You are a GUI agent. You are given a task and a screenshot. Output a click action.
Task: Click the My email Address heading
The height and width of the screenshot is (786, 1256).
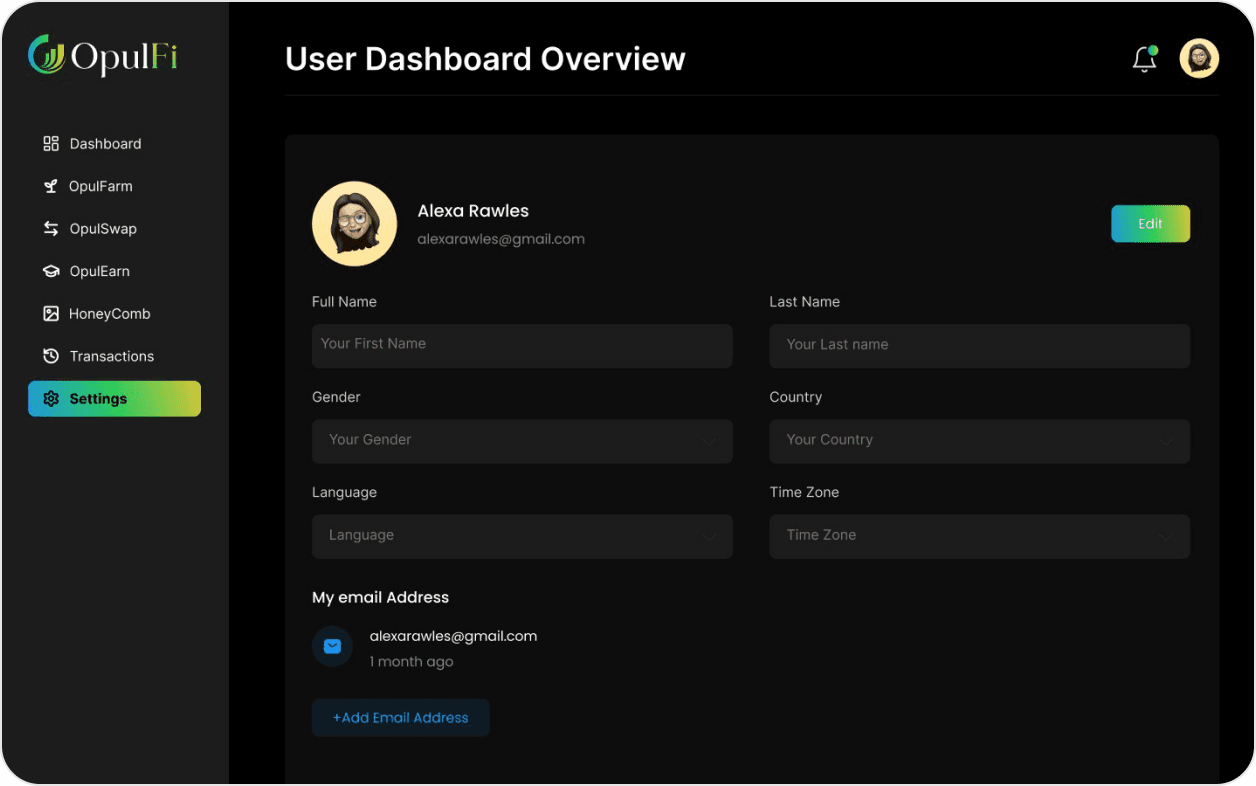click(380, 598)
